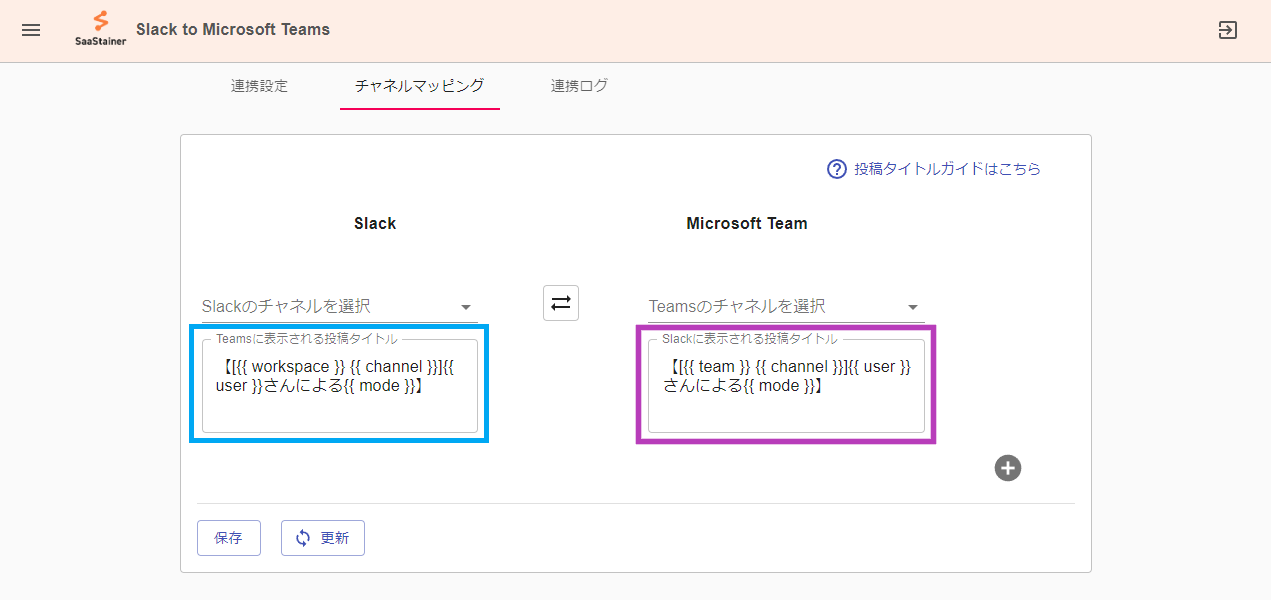The image size is (1271, 600).
Task: Open the hamburger navigation menu
Action: 31,30
